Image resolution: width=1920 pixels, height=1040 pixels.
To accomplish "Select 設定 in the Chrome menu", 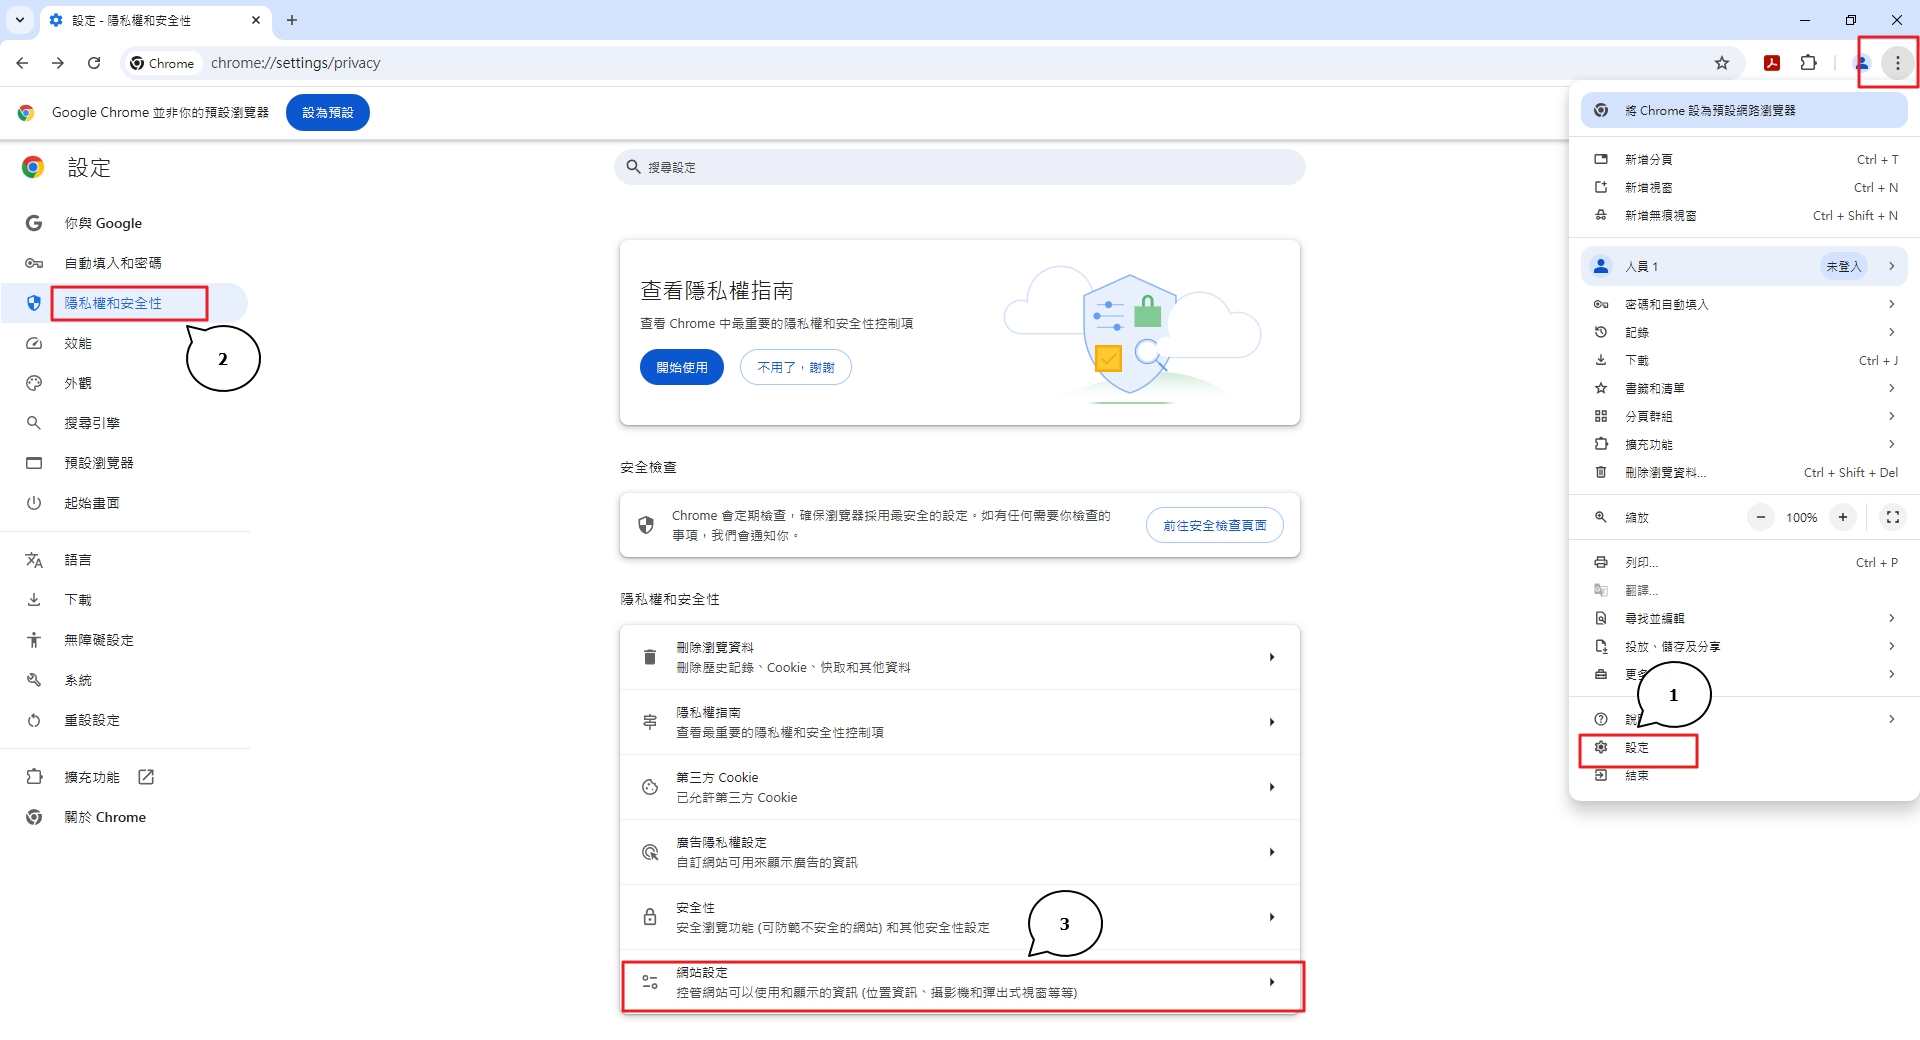I will coord(1637,748).
